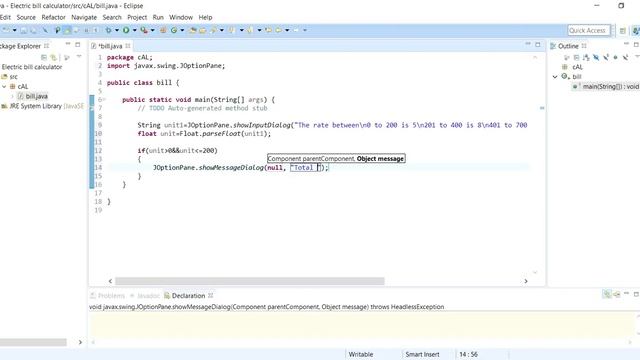This screenshot has width=640, height=360.
Task: Click the Last Edit Location icon
Action: [x=269, y=30]
